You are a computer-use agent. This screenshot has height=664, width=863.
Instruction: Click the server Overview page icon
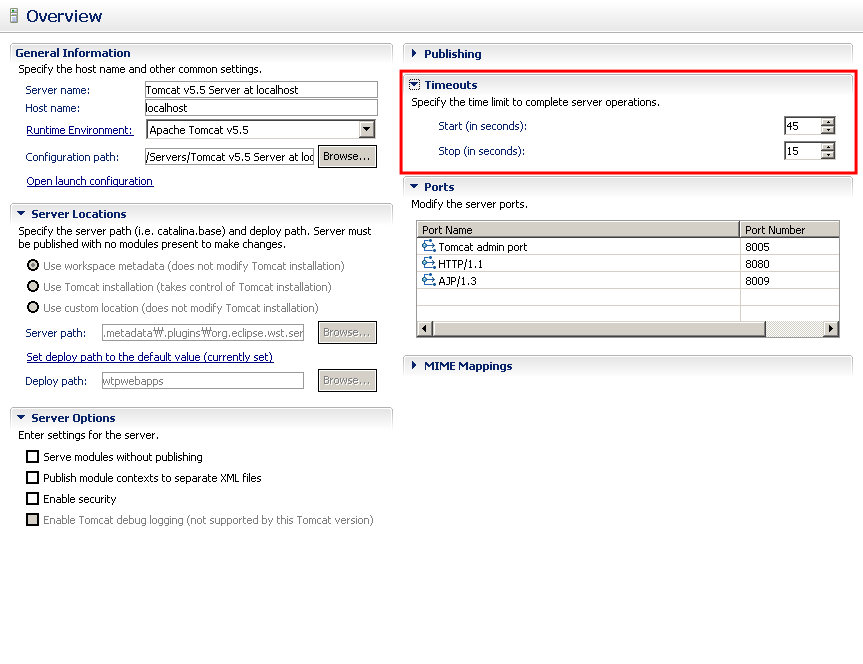point(14,16)
